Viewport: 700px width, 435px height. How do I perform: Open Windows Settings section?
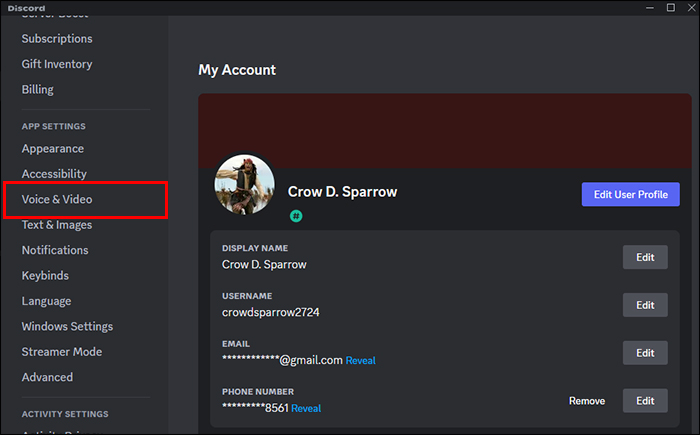point(67,326)
